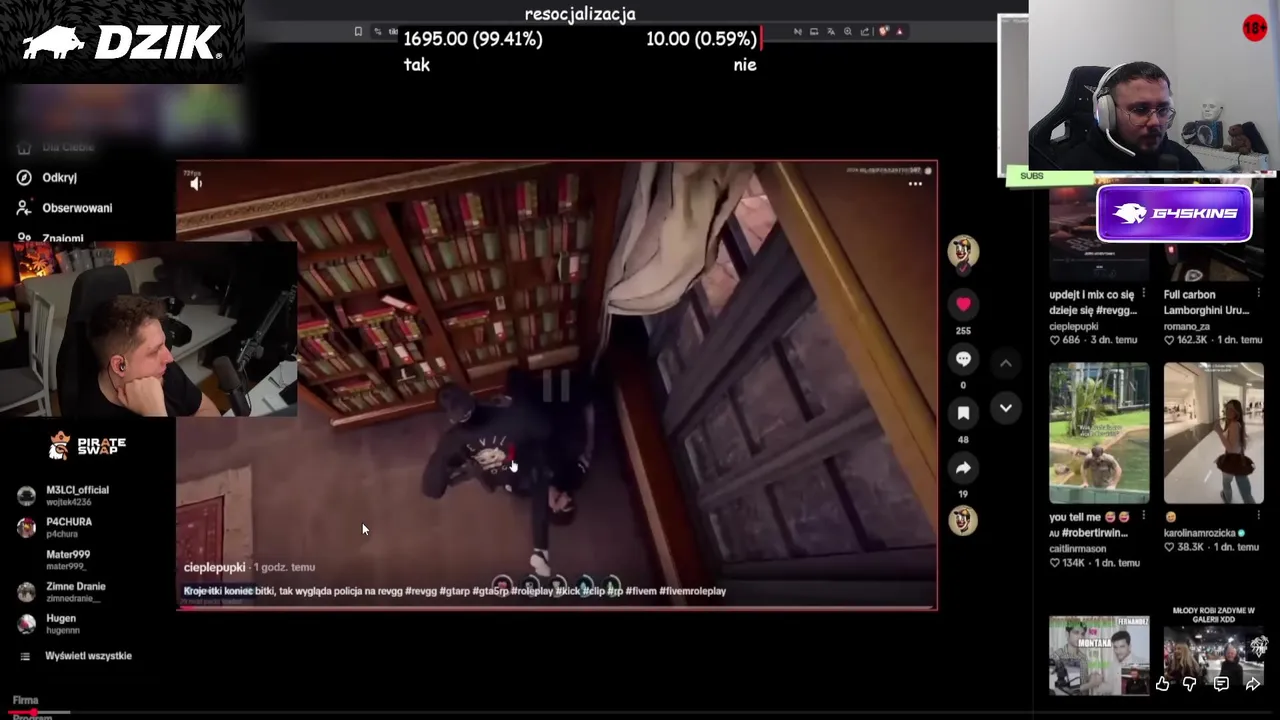The height and width of the screenshot is (720, 1280).
Task: Click the Zimne Dranie profile avatar
Action: pos(26,592)
